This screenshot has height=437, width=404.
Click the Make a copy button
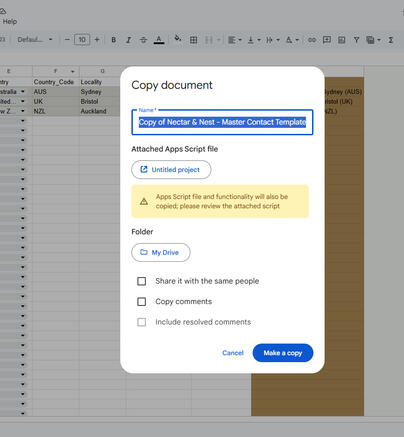coord(283,353)
